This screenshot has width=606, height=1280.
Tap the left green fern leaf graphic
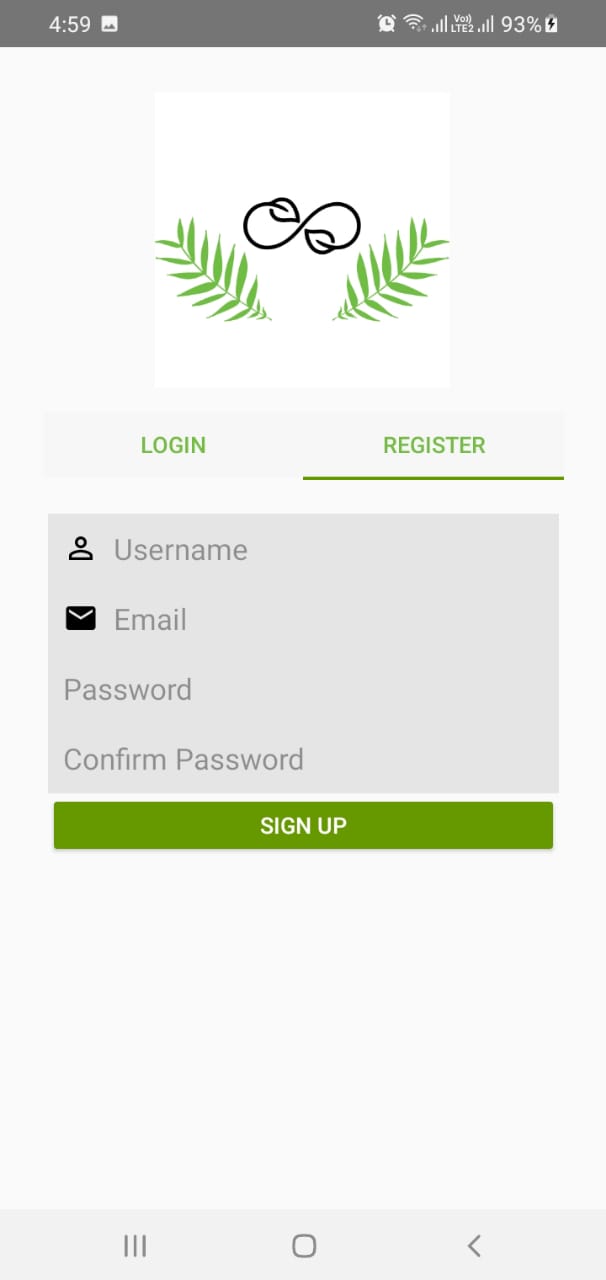click(x=213, y=270)
